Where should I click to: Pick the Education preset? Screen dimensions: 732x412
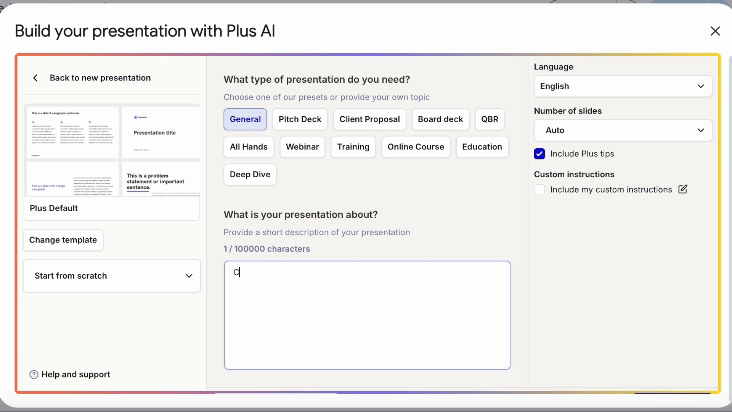click(x=482, y=147)
